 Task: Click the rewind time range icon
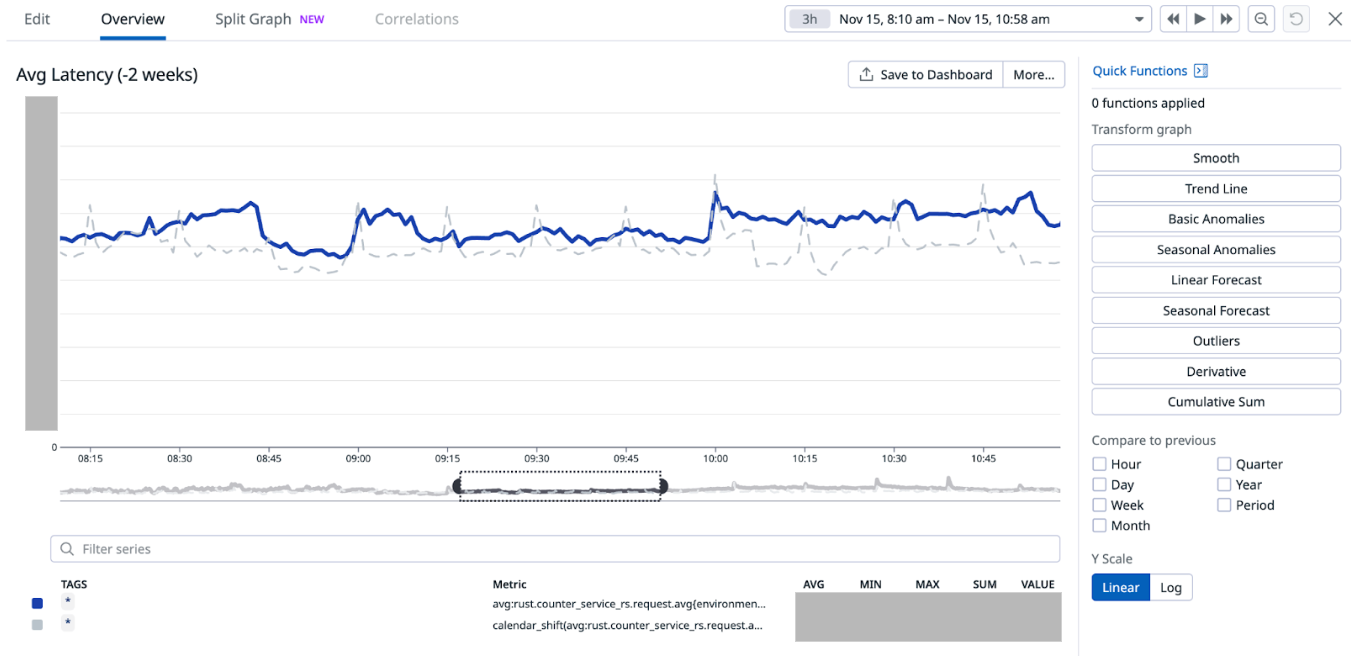[x=1172, y=19]
